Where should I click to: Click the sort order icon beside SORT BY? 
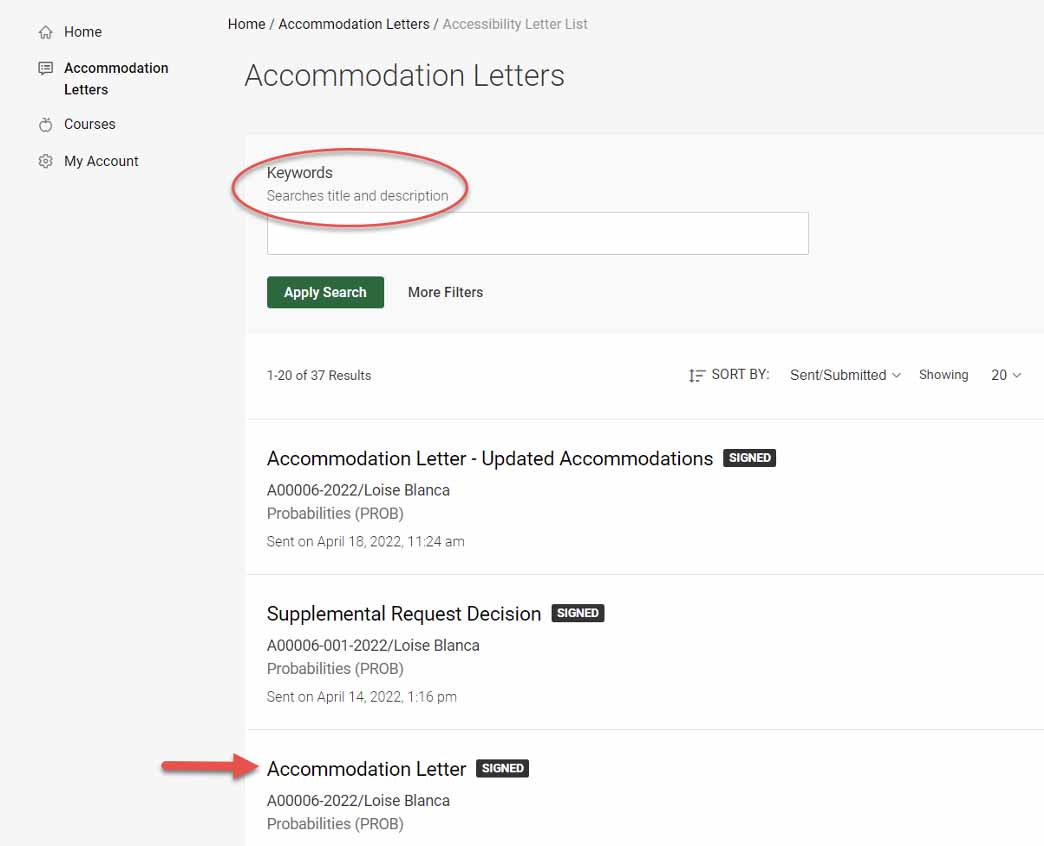[696, 376]
